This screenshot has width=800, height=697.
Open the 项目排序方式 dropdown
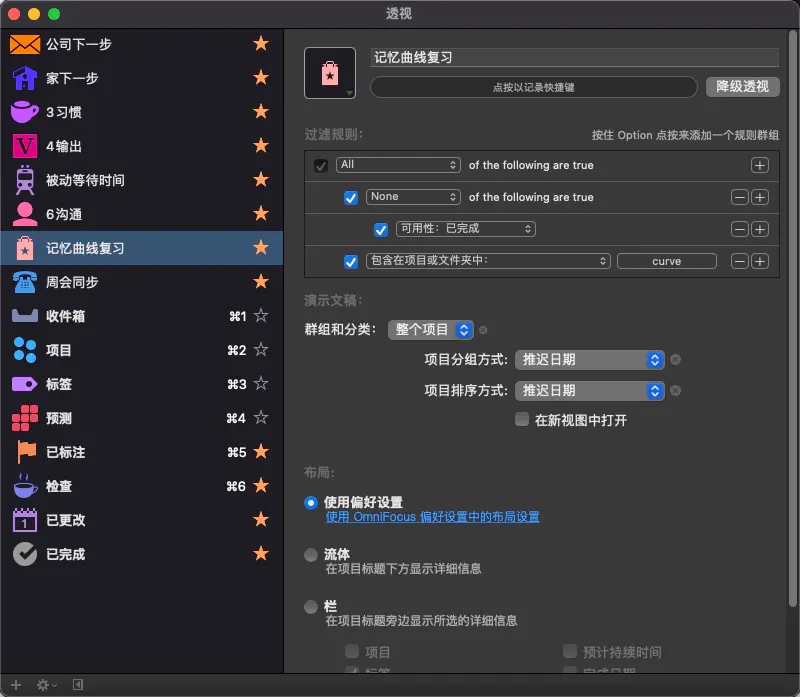tap(589, 391)
